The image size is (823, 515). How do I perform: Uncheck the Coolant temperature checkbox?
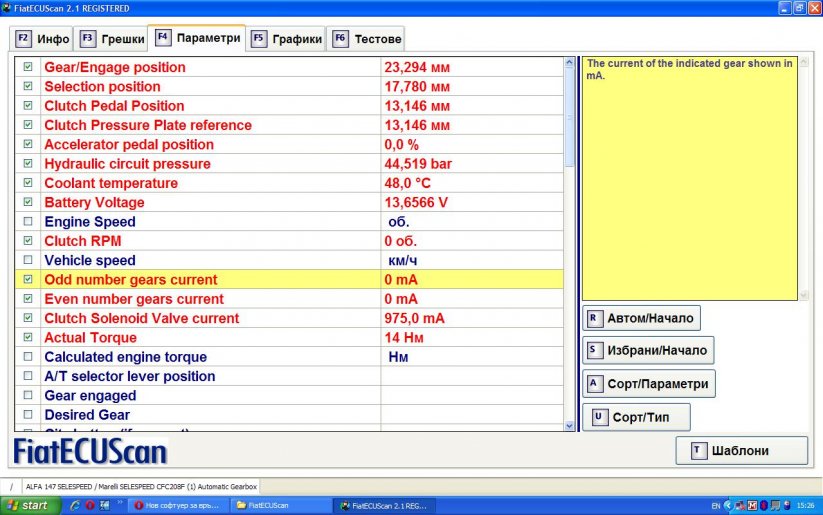click(28, 183)
